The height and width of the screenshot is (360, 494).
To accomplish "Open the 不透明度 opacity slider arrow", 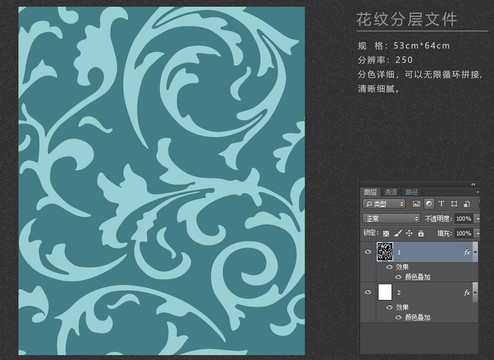I will [x=477, y=219].
